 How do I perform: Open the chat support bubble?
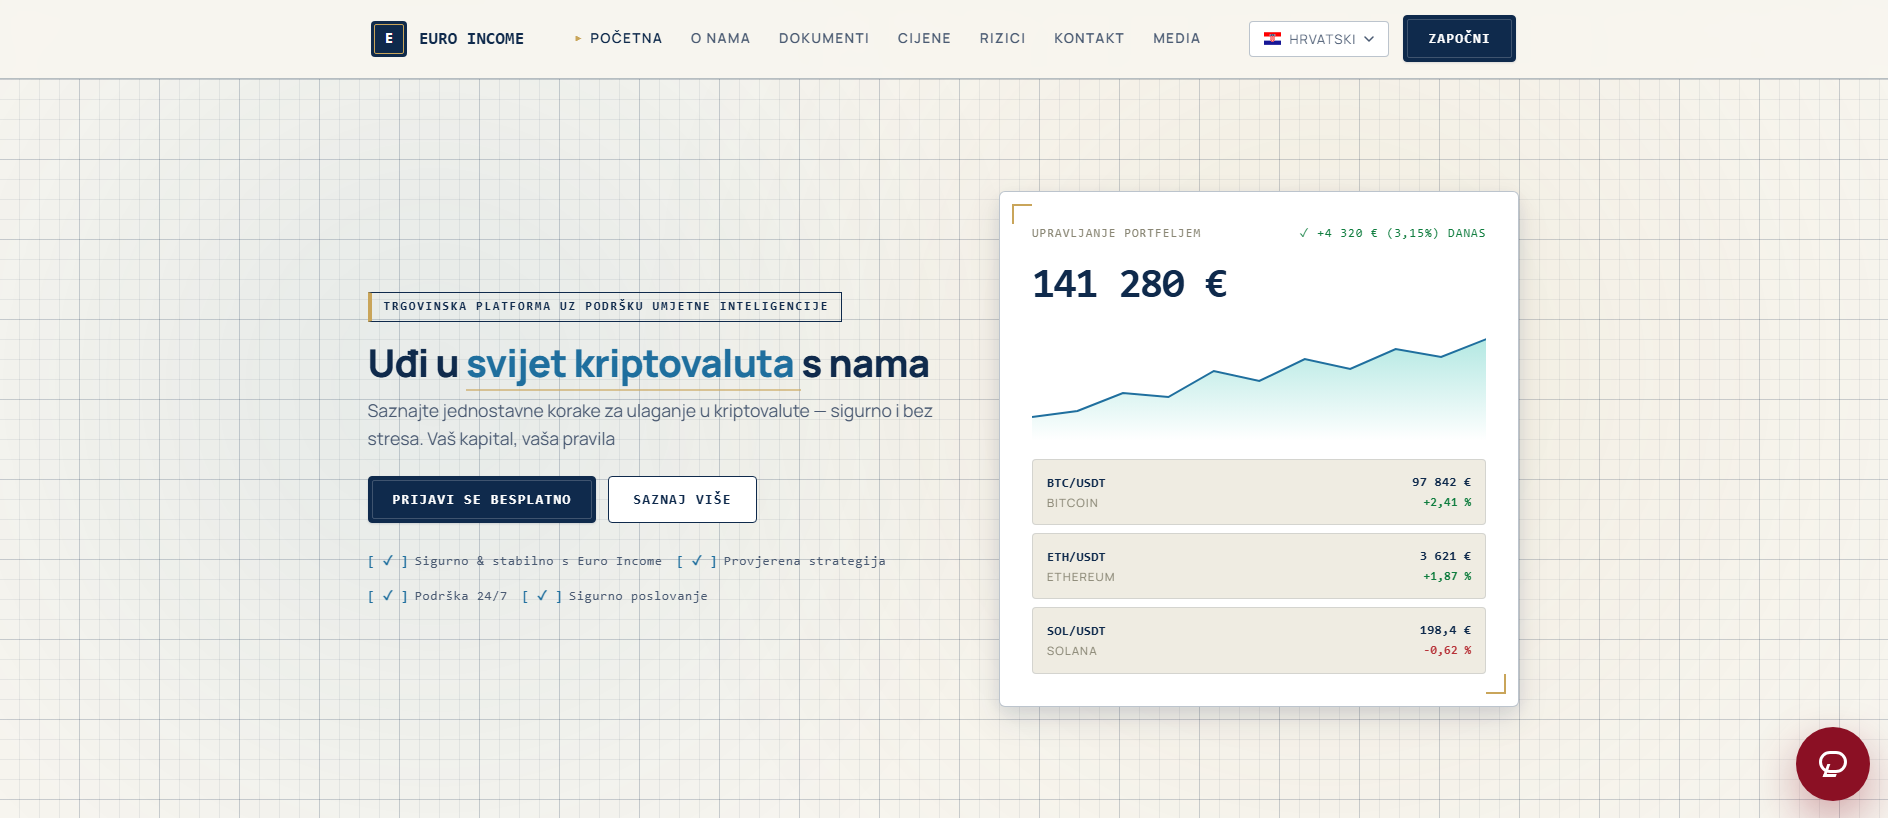point(1832,764)
